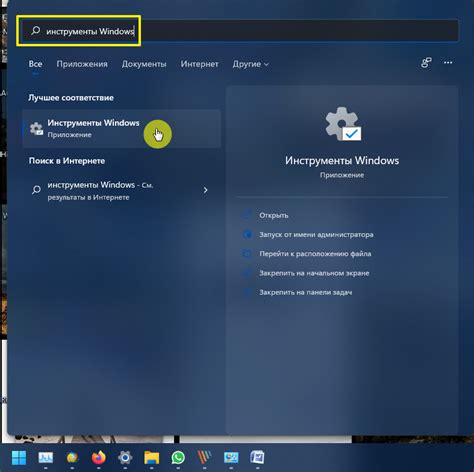The width and height of the screenshot is (474, 472).
Task: Open the three-dots more options menu
Action: [448, 63]
